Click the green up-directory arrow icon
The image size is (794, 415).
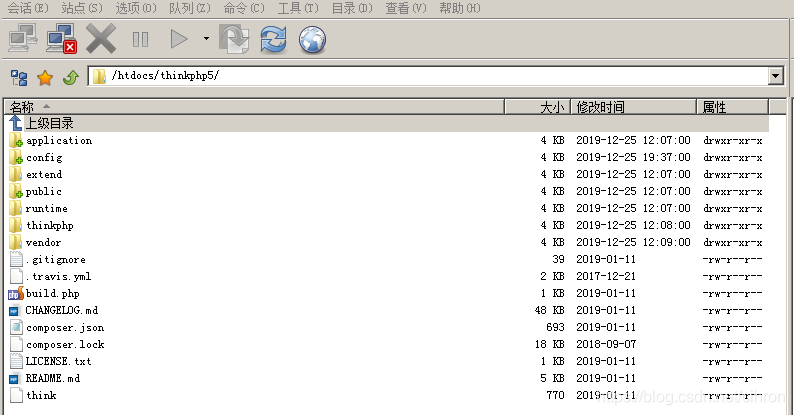click(71, 78)
